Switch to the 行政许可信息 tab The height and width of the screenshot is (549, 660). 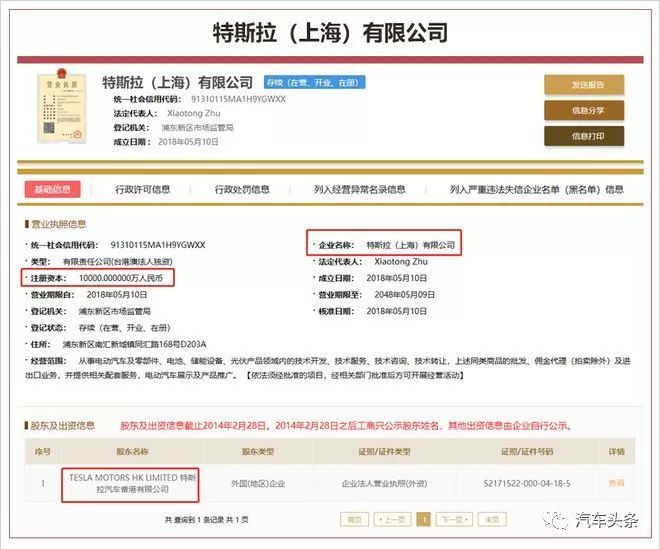(143, 189)
